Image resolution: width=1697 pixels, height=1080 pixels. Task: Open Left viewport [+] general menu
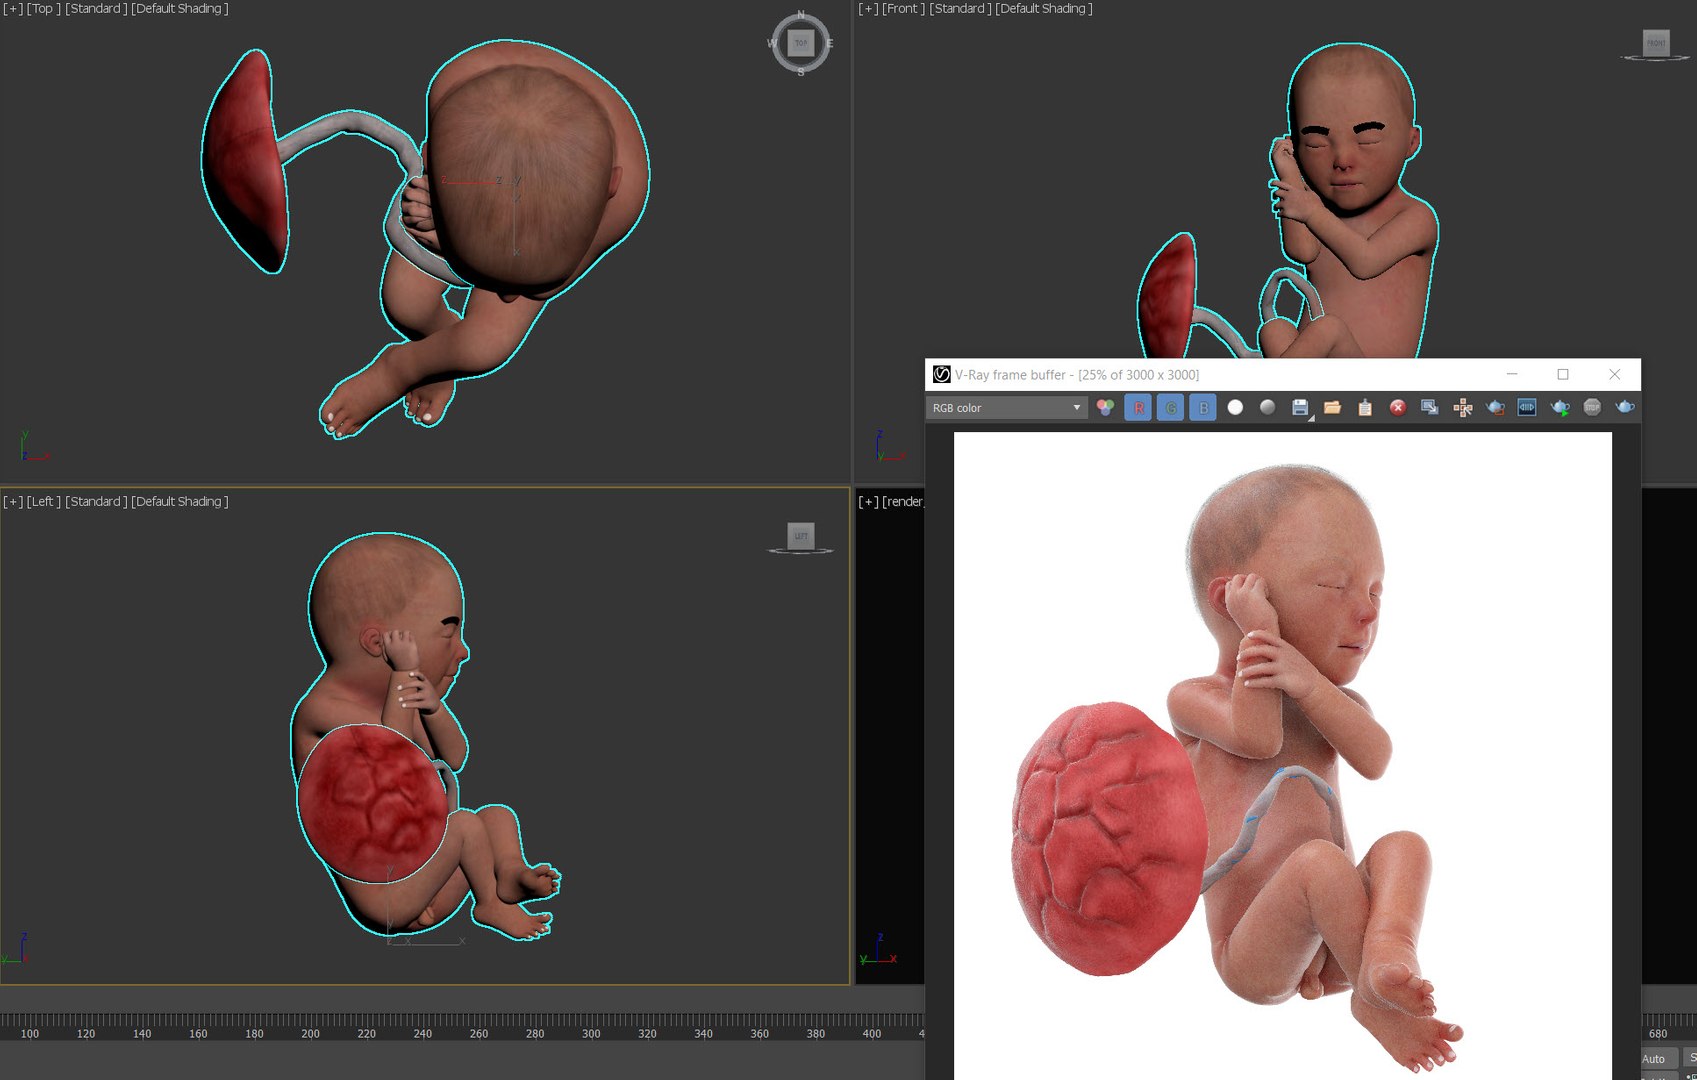pyautogui.click(x=12, y=502)
